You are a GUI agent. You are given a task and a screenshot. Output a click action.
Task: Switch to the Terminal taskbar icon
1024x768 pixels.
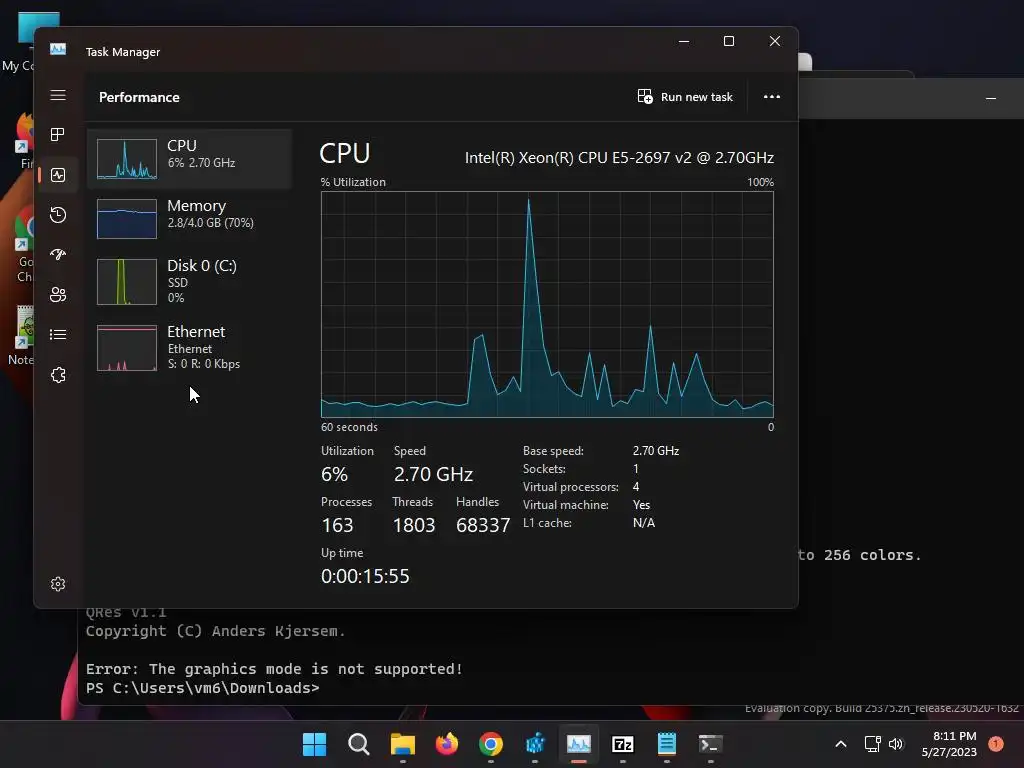coord(711,744)
